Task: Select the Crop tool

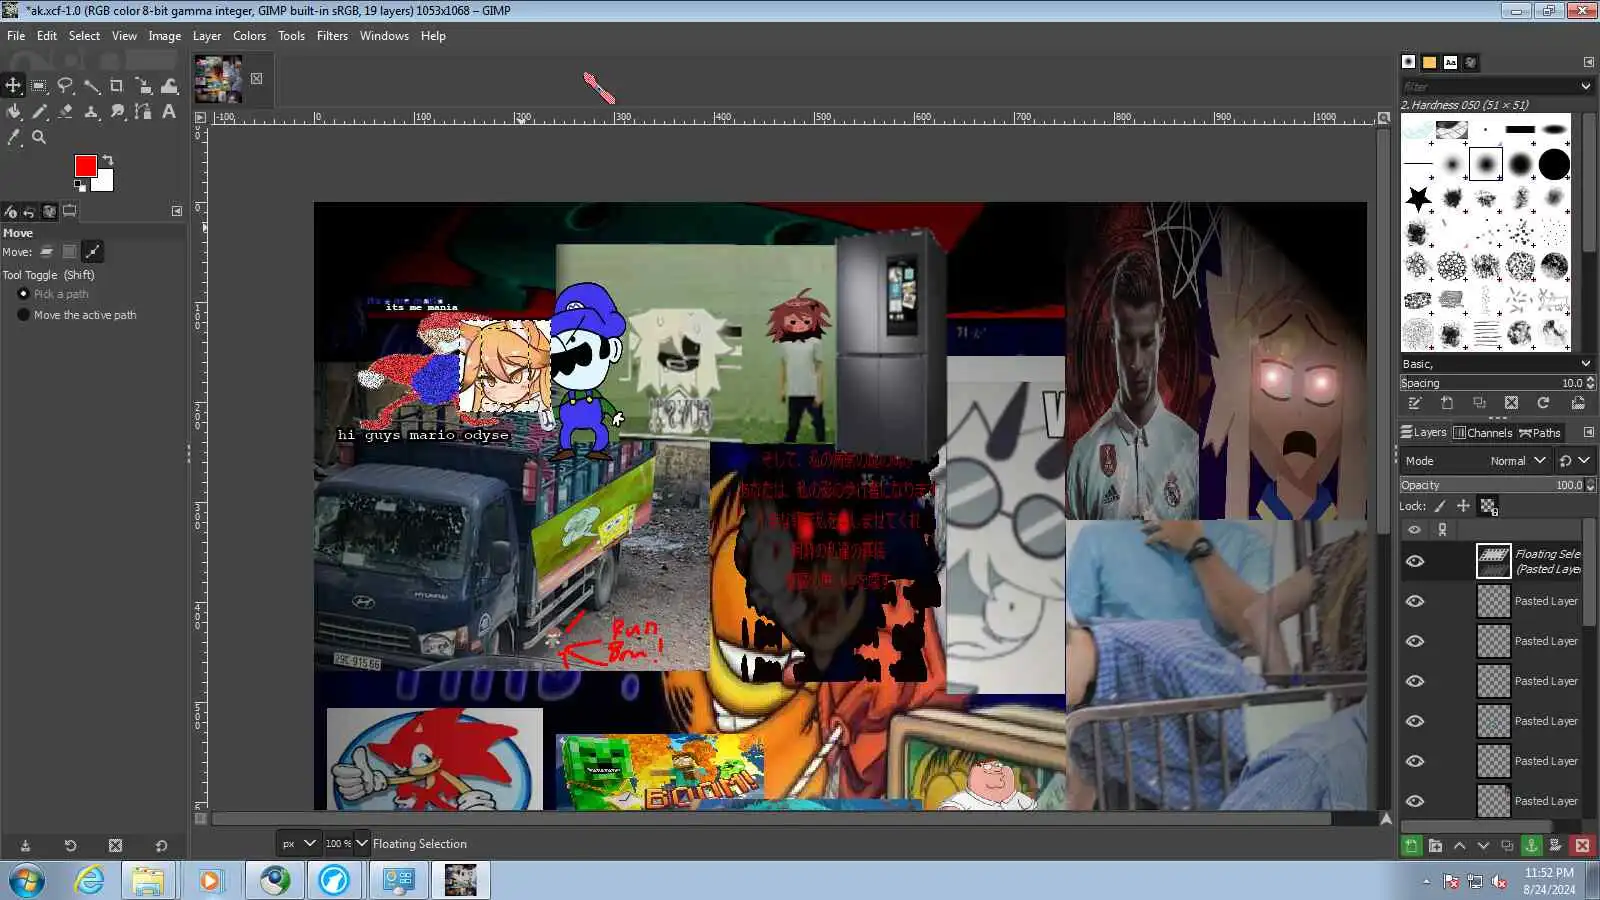Action: coord(117,86)
